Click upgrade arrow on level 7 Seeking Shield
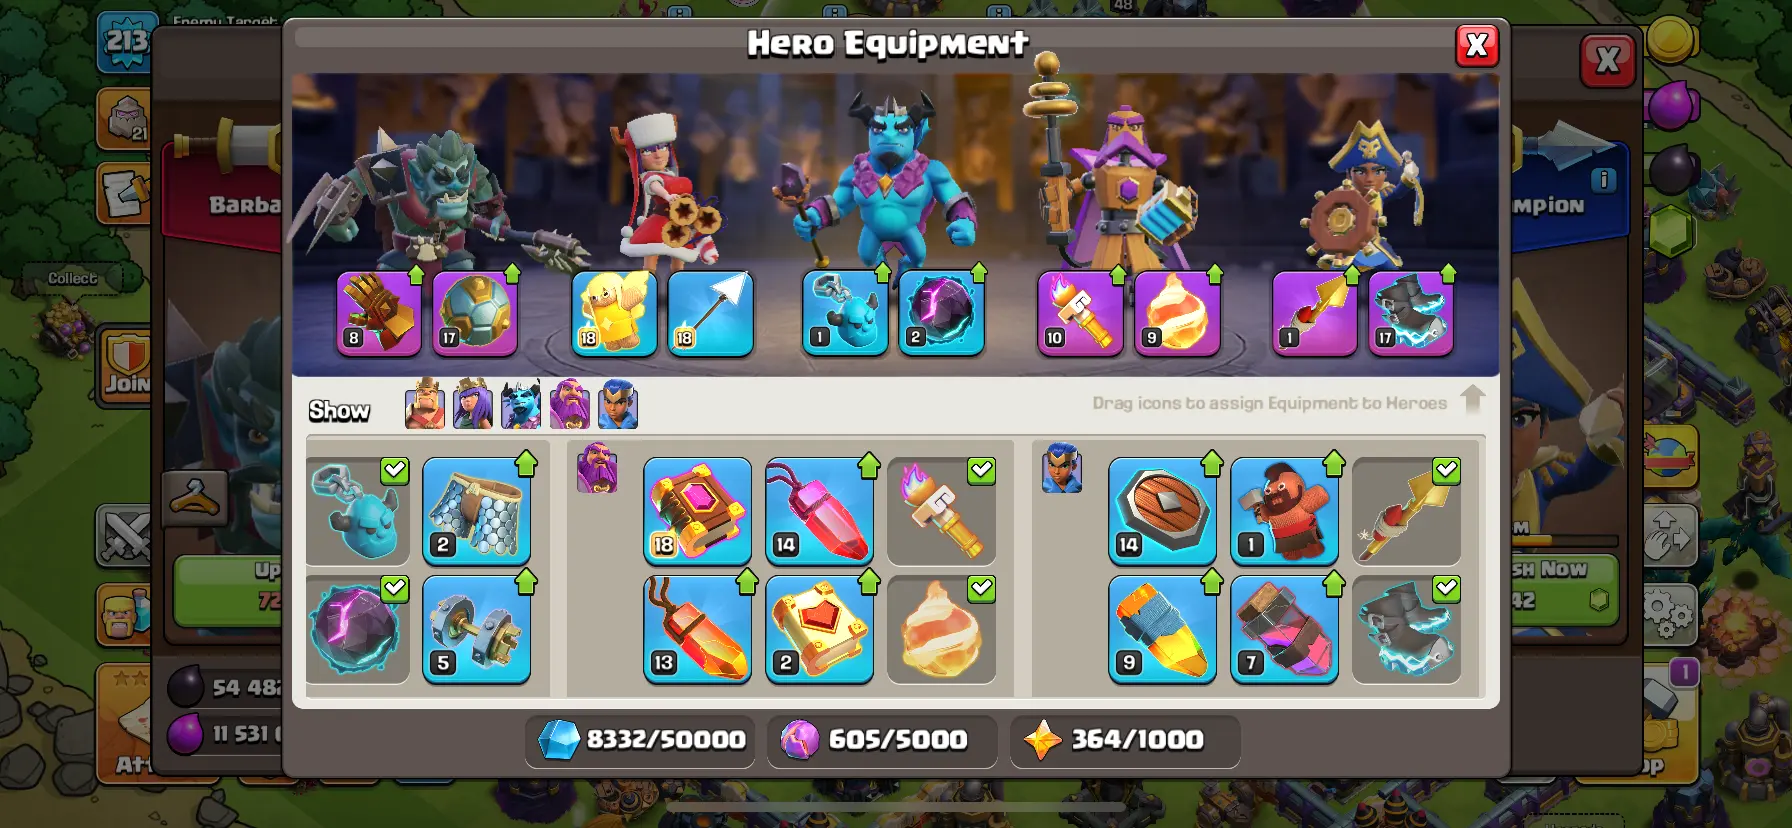This screenshot has height=828, width=1792. pos(1334,582)
